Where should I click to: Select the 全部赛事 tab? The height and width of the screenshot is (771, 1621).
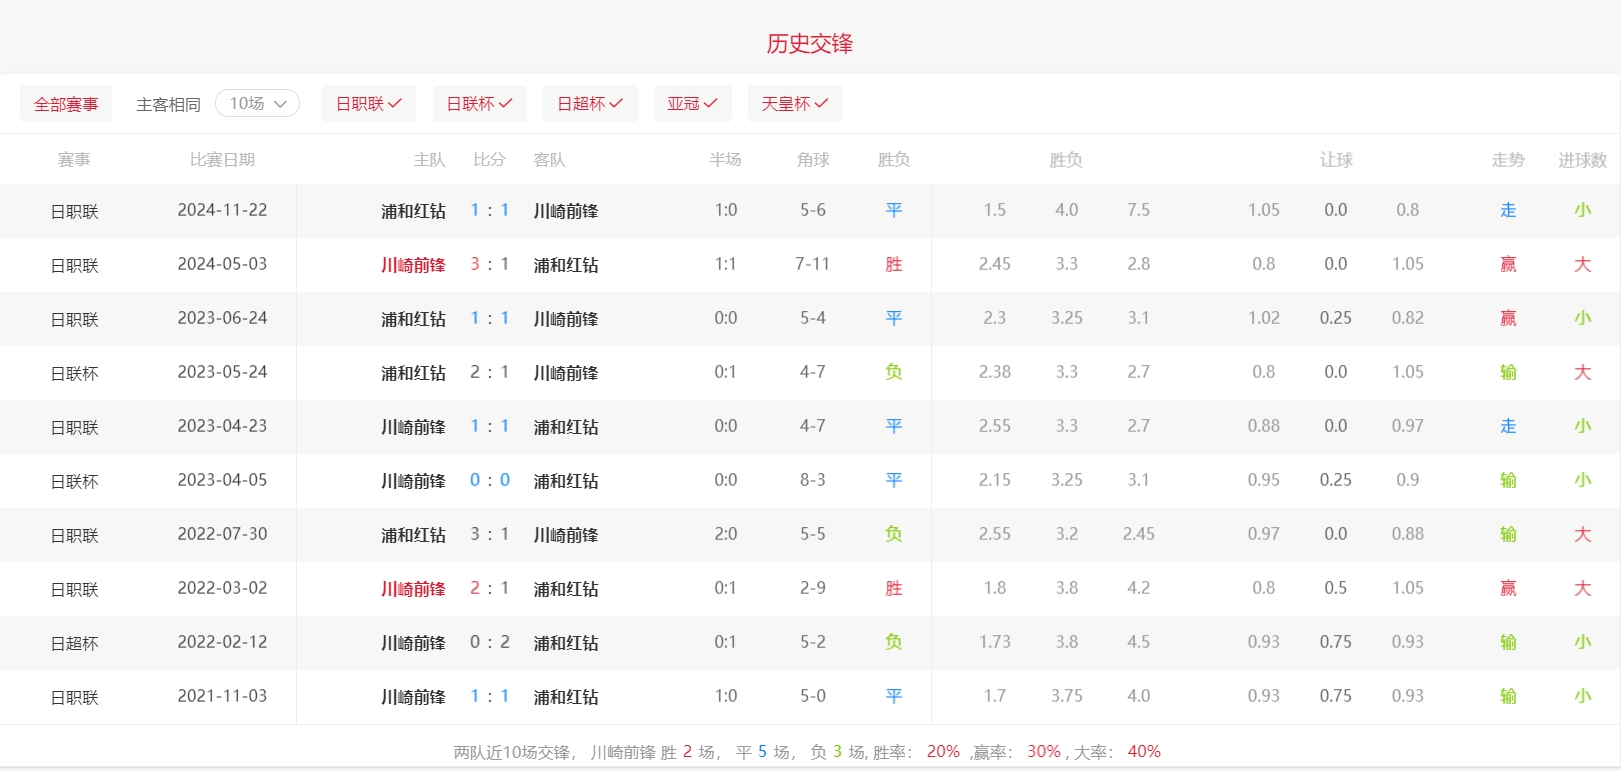click(x=66, y=104)
